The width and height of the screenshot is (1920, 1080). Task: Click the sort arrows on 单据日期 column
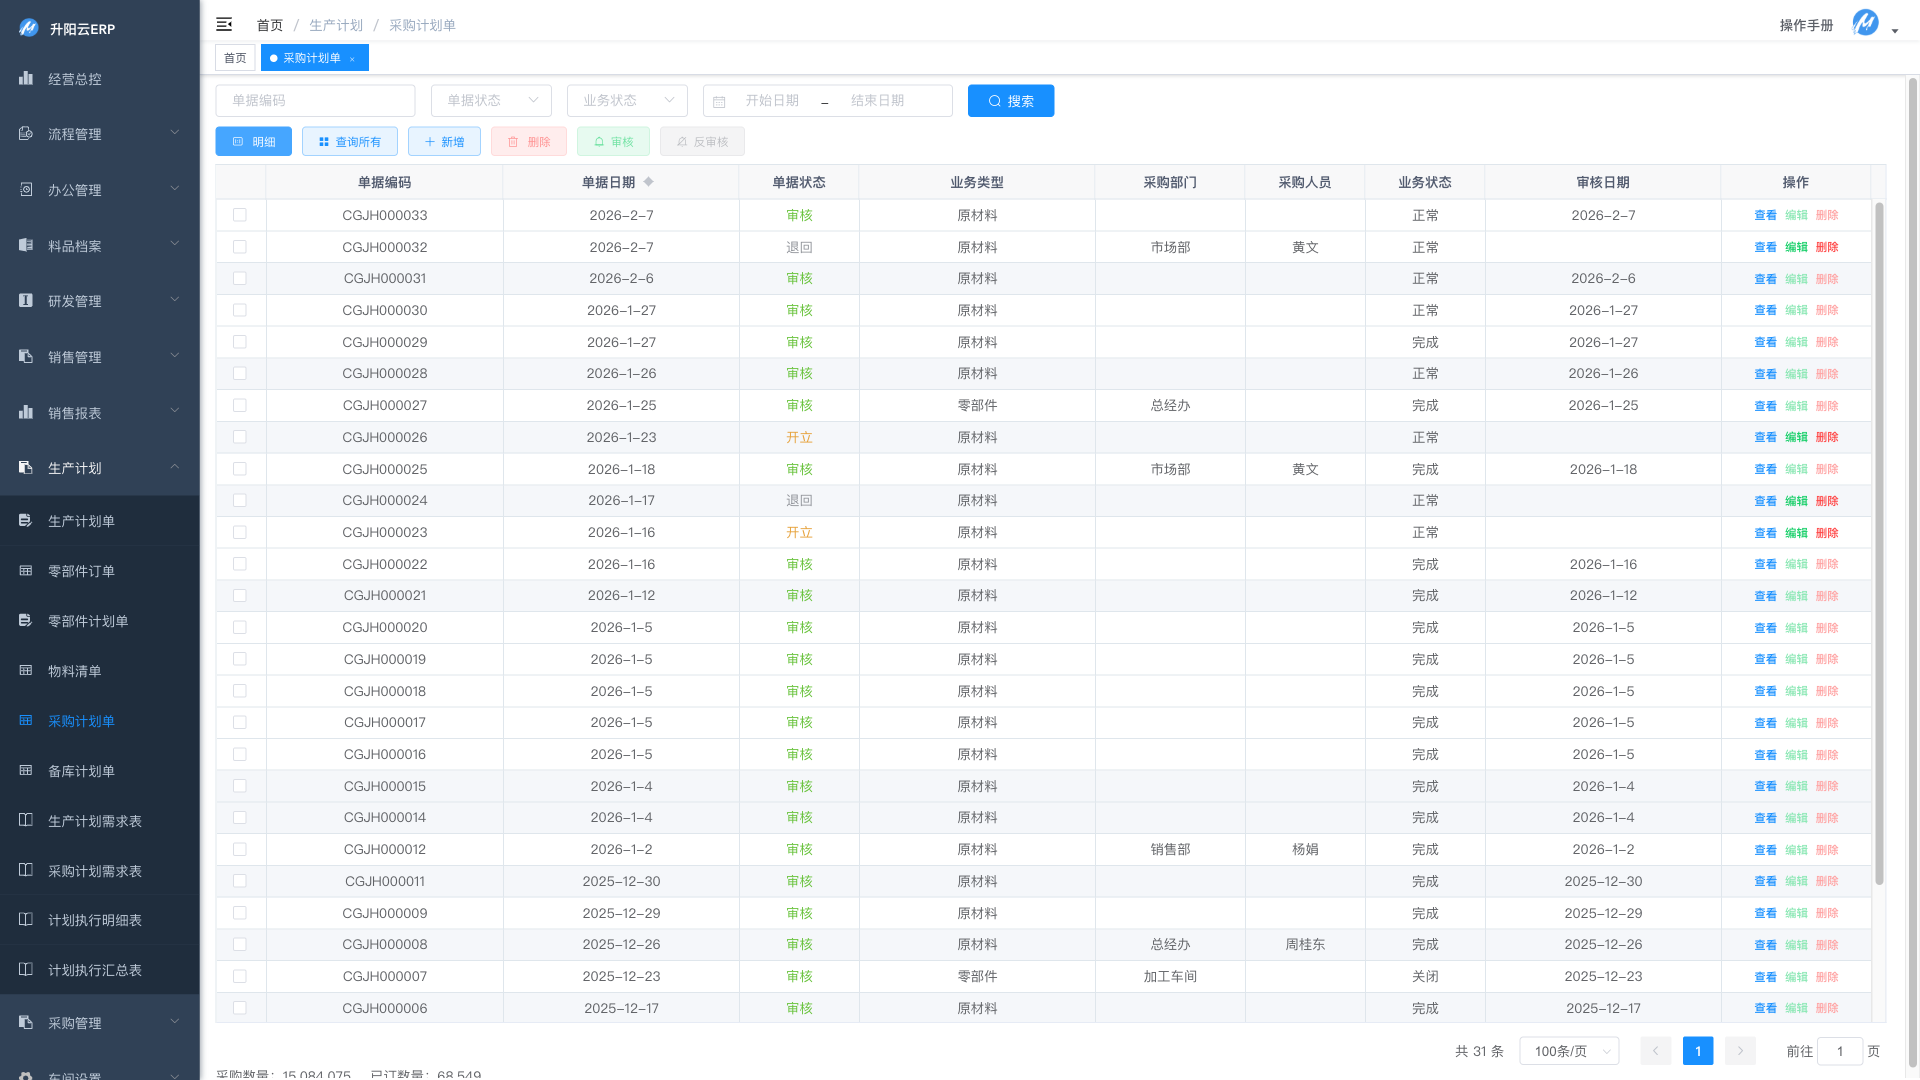point(648,182)
